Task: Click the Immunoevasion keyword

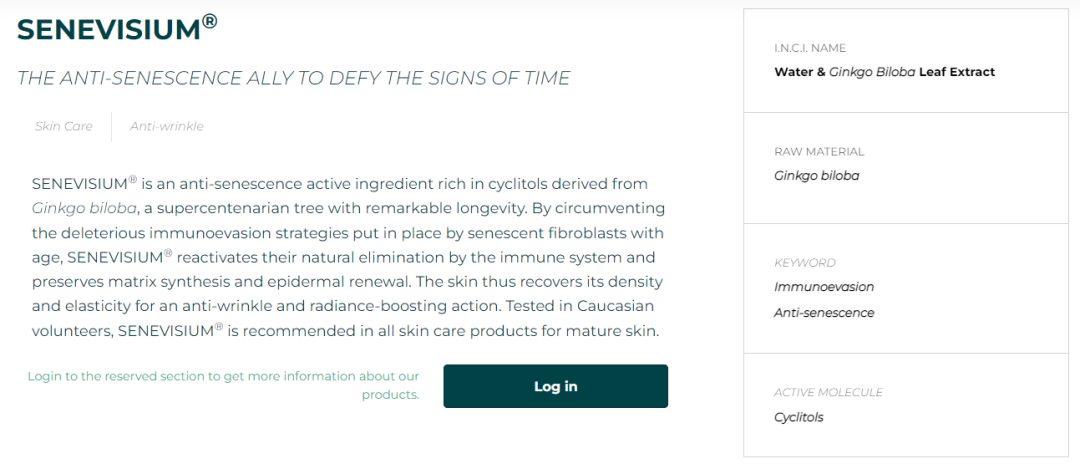Action: pos(823,287)
